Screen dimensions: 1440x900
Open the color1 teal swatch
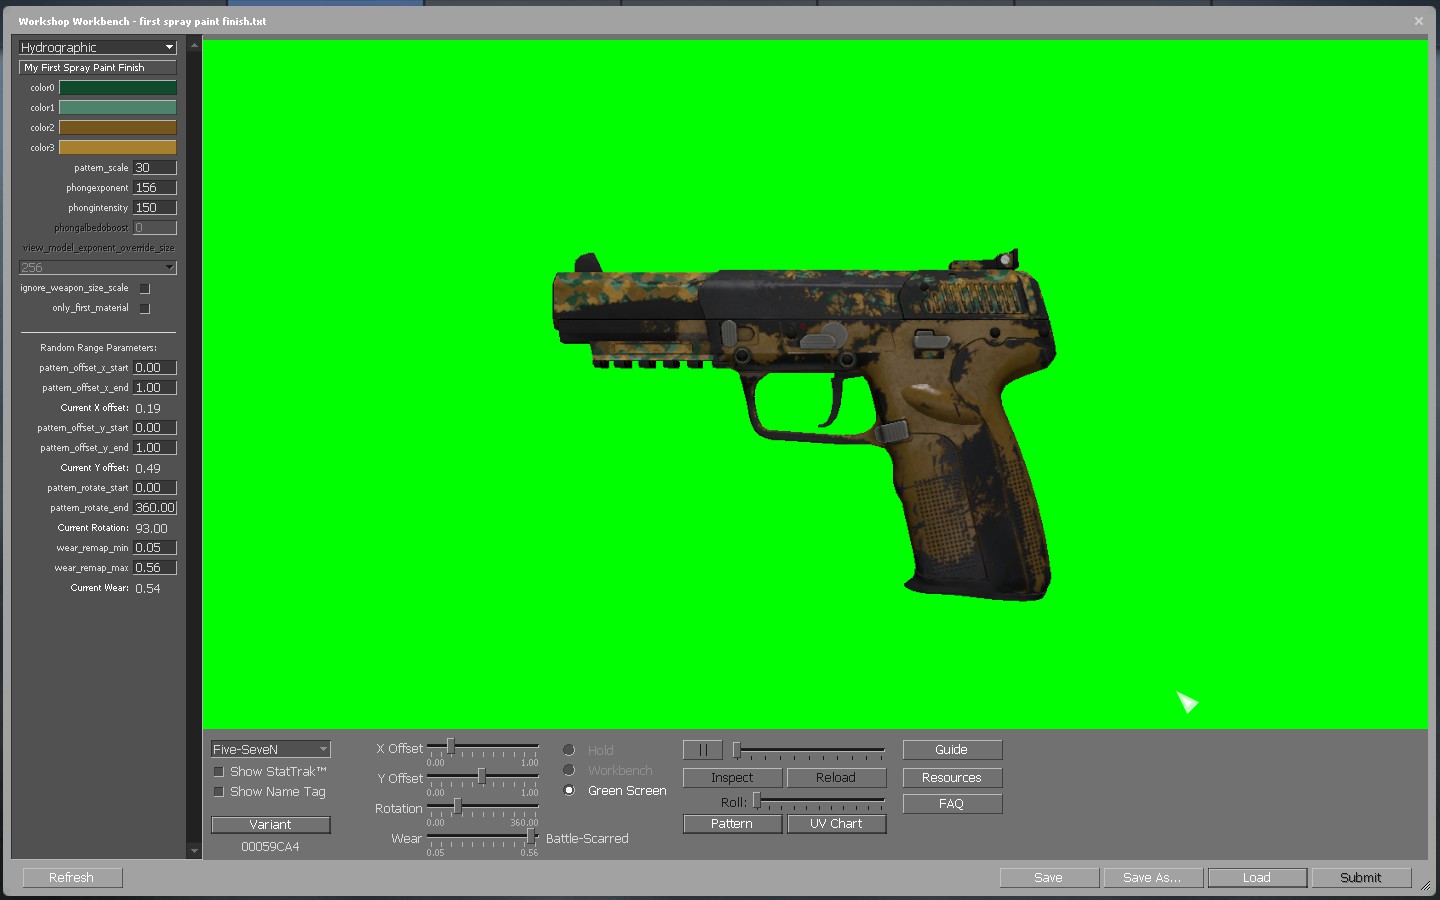point(118,108)
